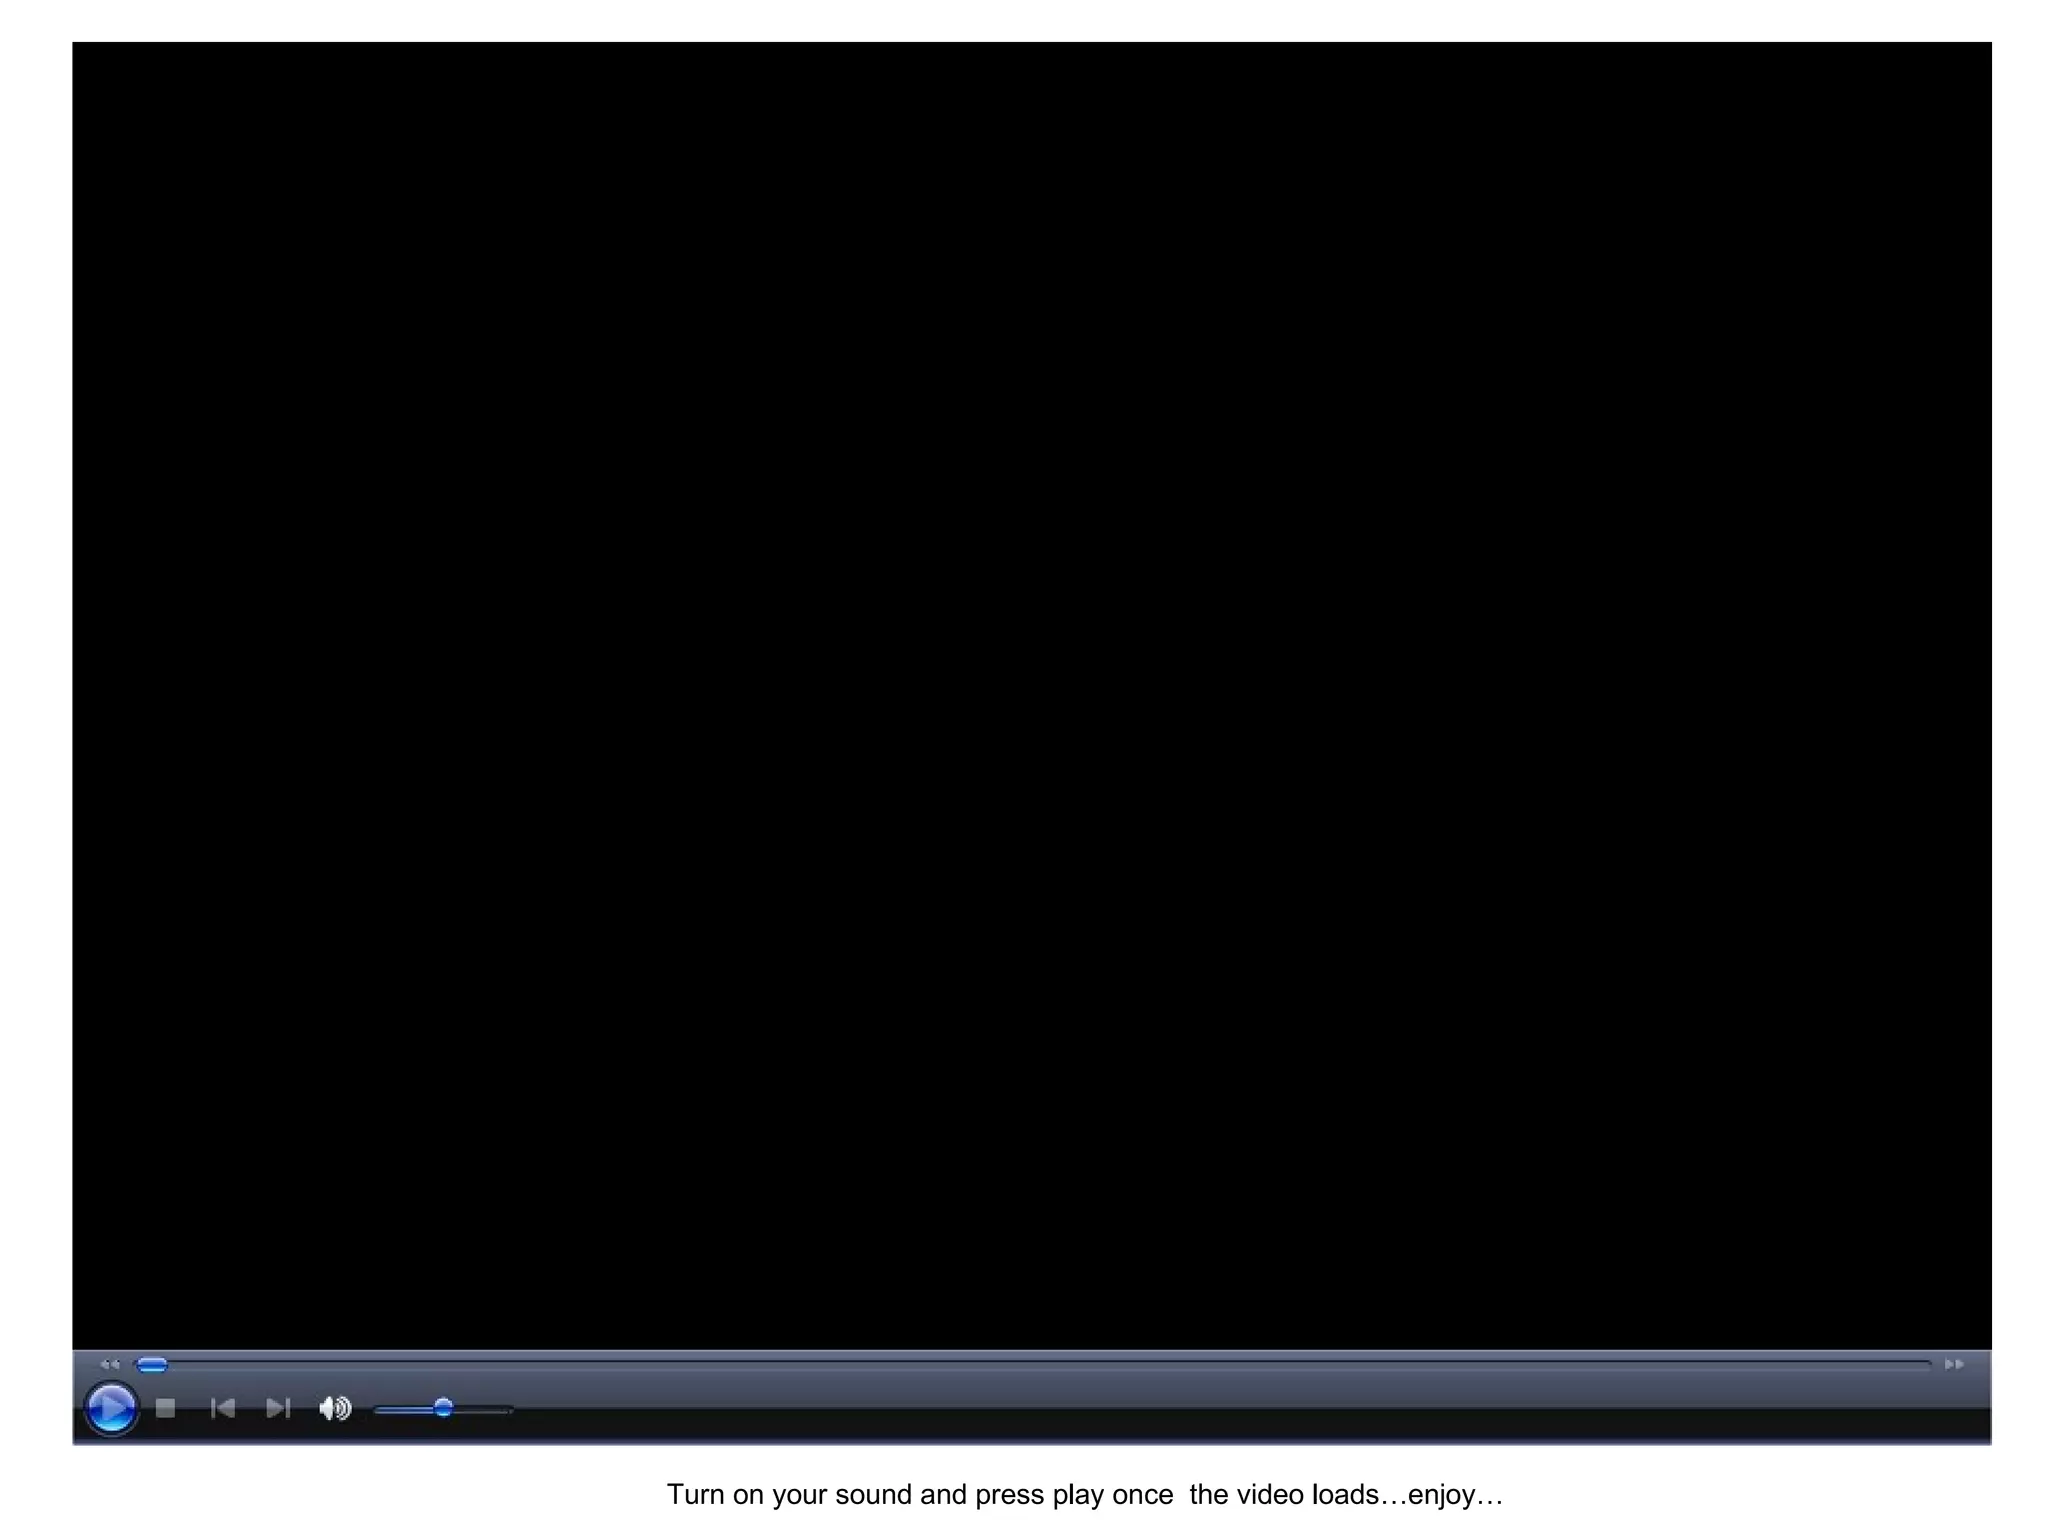Click the Stop square button
This screenshot has width=2048, height=1536.
(166, 1408)
